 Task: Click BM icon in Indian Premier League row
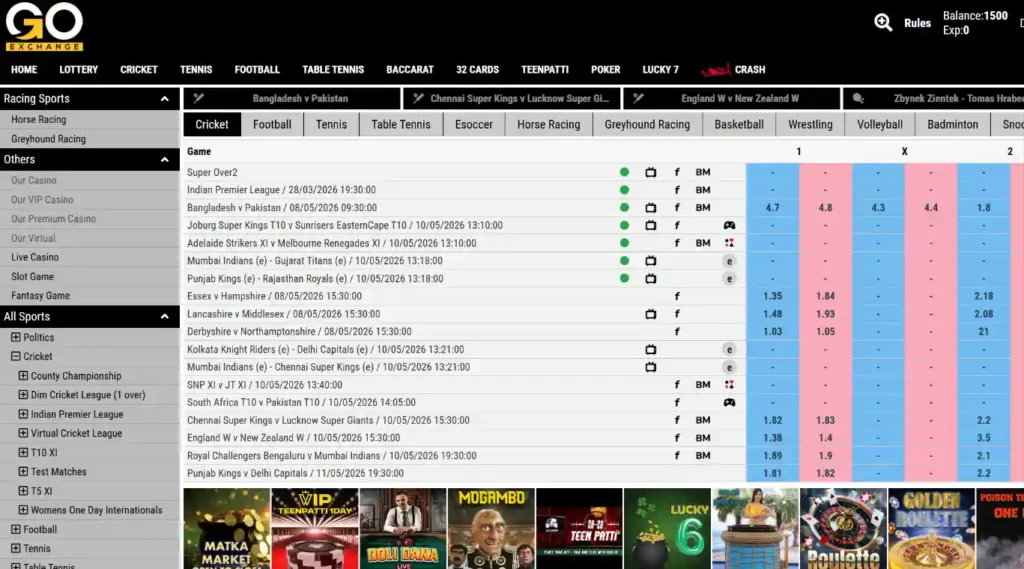tap(703, 190)
